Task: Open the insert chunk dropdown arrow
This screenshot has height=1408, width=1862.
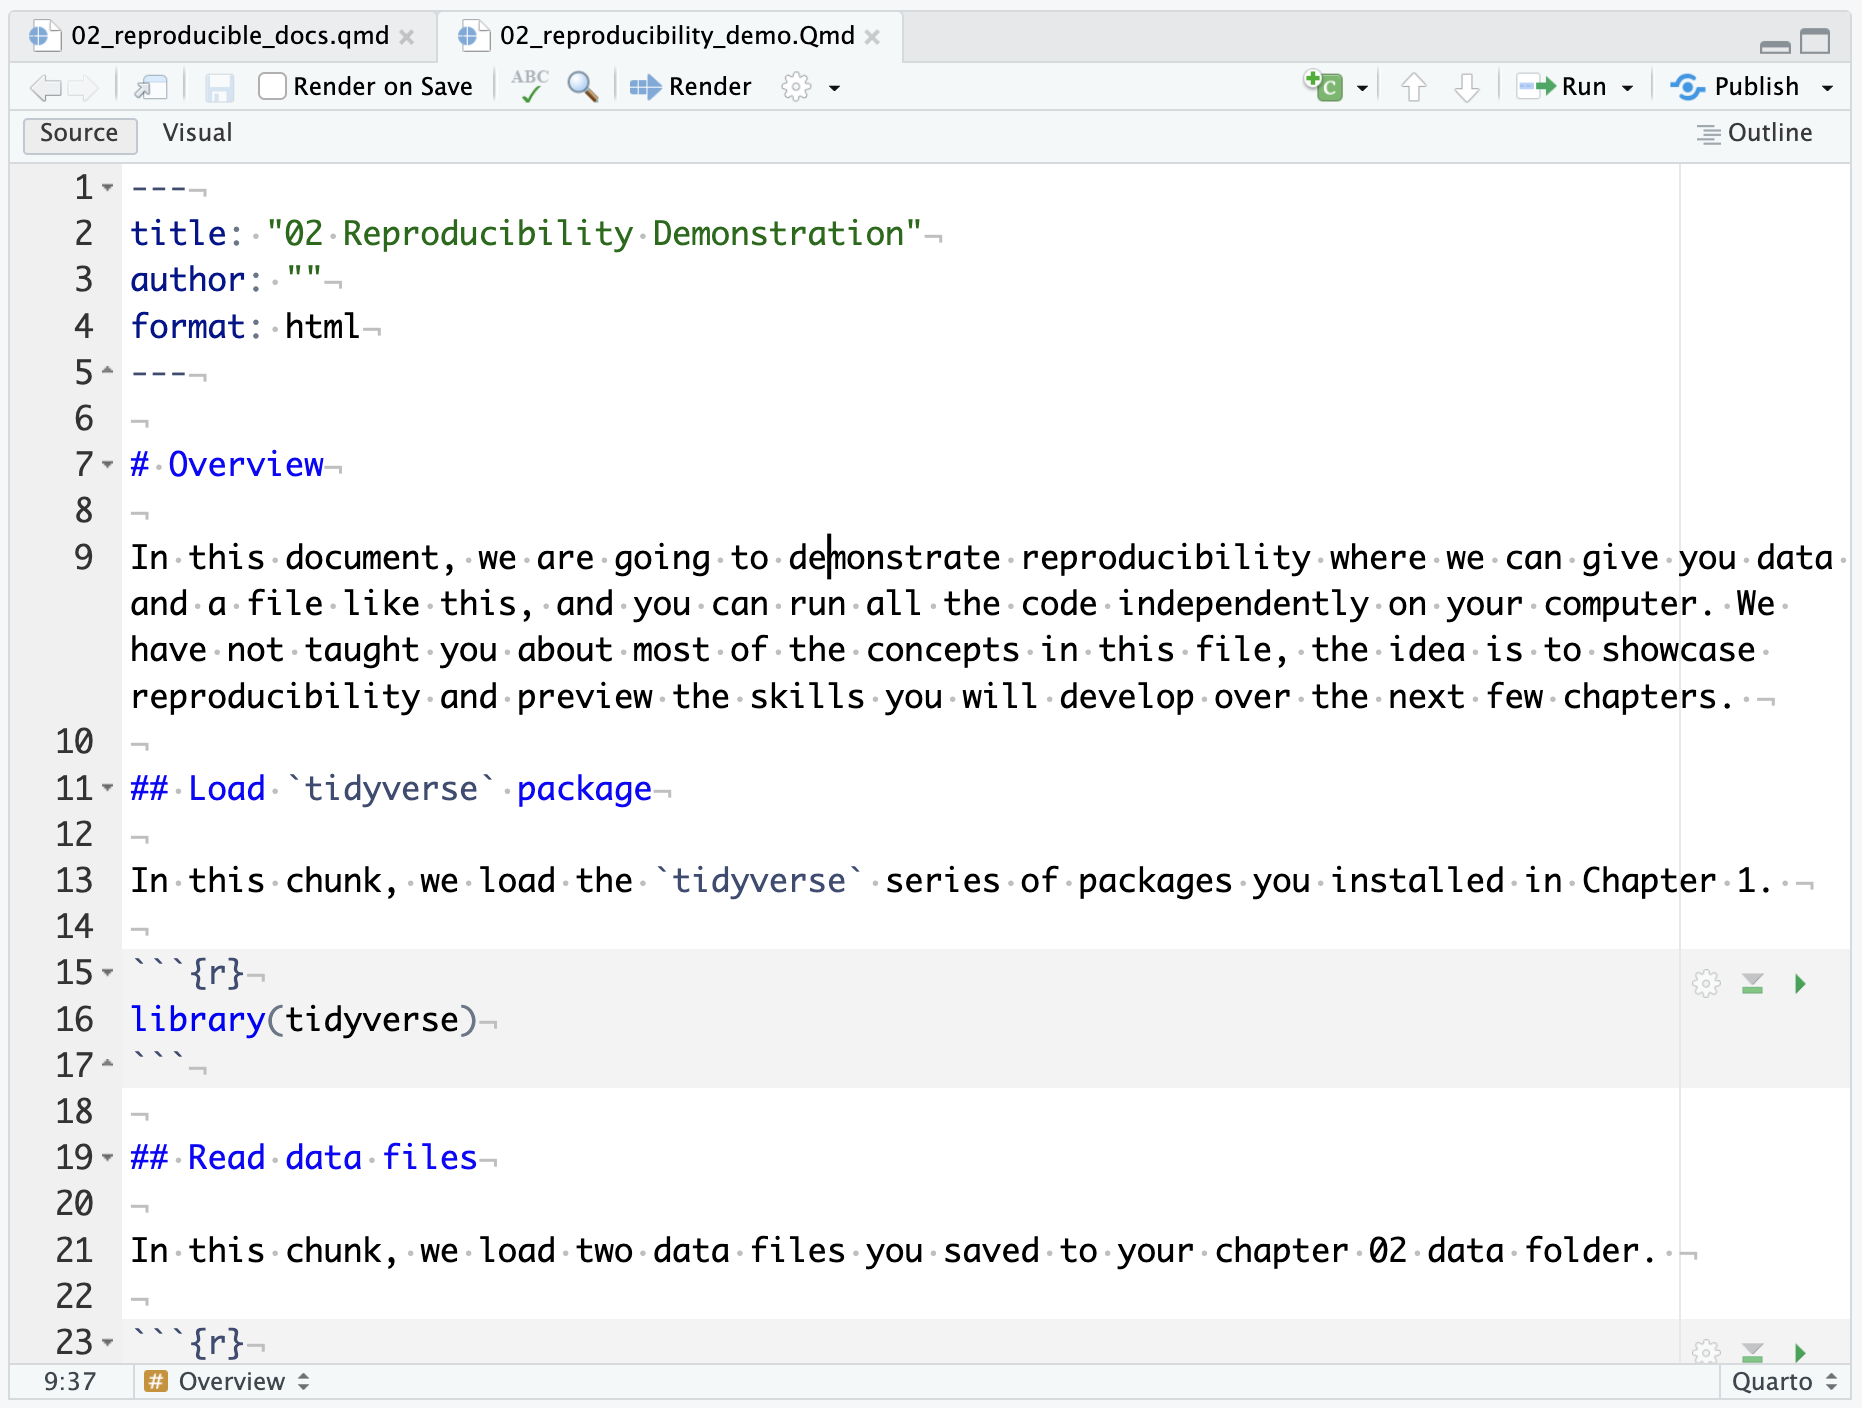Action: (1361, 88)
